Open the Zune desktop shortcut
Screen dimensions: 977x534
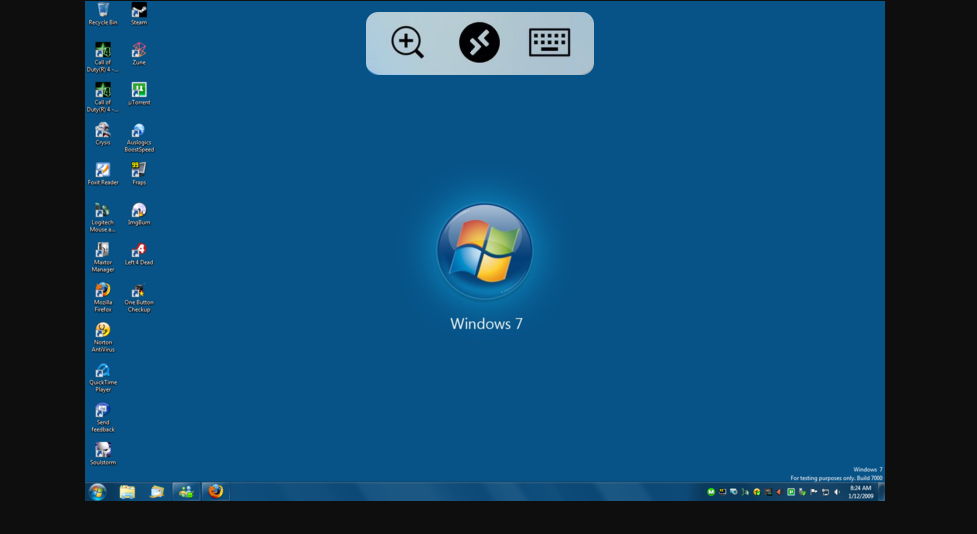click(x=139, y=51)
